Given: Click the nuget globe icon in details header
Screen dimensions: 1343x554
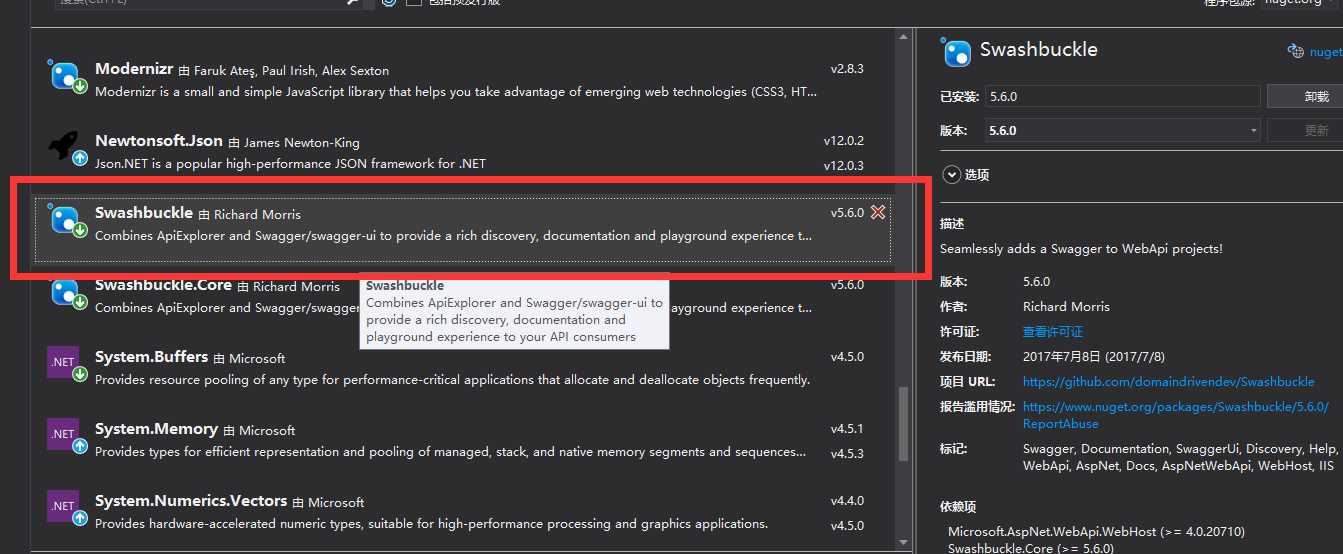Looking at the screenshot, I should (x=1295, y=51).
